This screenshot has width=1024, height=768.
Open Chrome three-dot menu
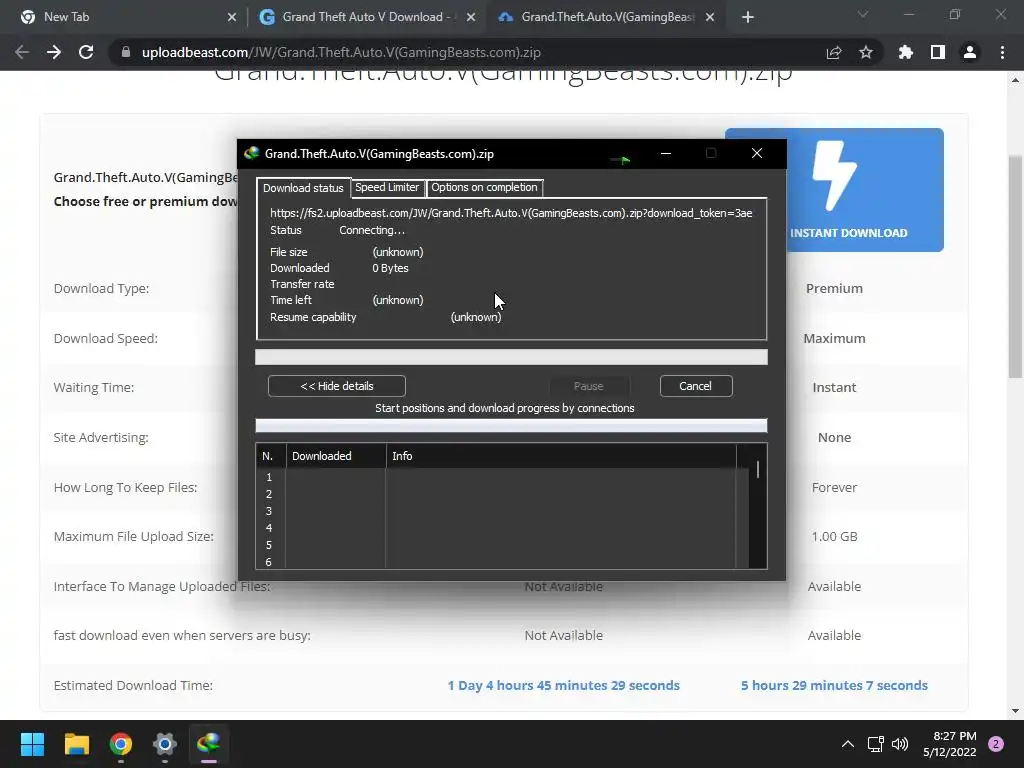(1002, 52)
